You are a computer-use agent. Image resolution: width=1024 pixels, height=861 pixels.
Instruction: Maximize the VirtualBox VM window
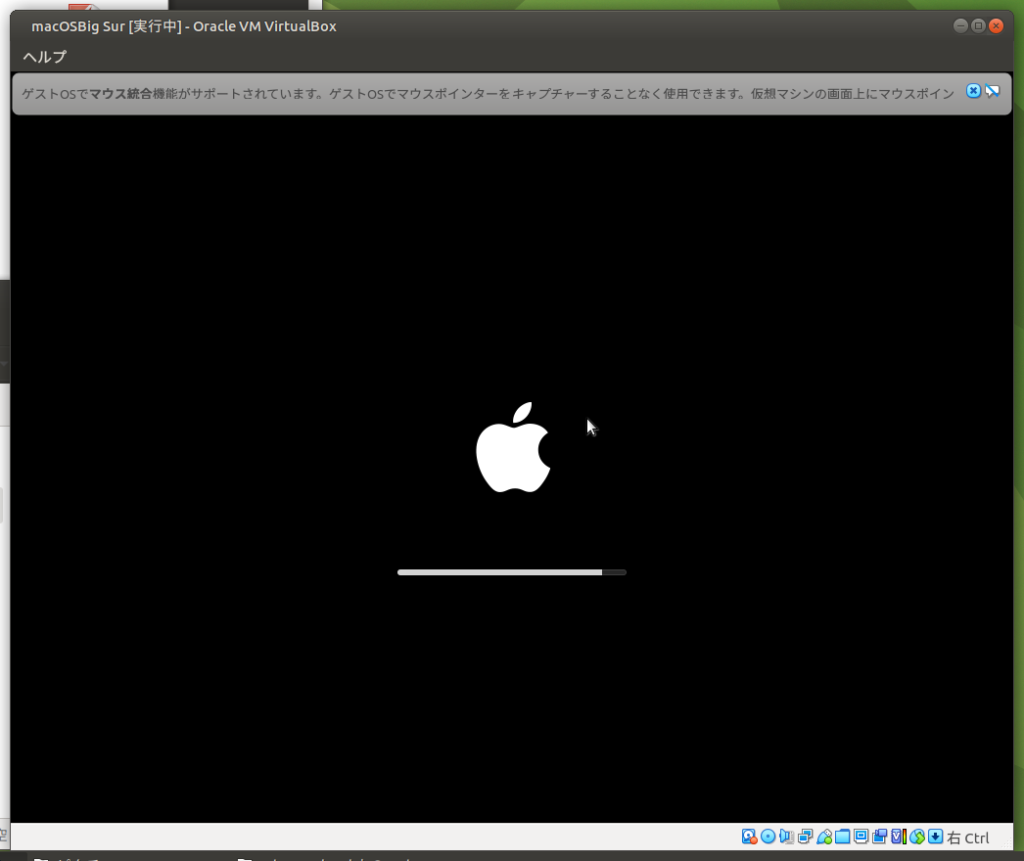point(978,25)
